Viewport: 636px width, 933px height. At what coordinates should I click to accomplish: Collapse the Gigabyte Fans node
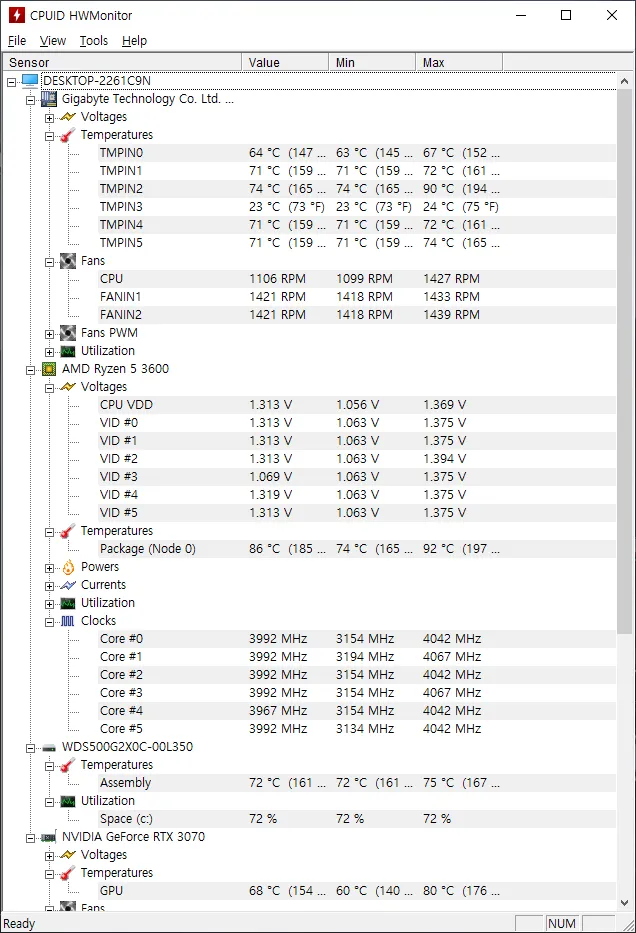point(50,262)
